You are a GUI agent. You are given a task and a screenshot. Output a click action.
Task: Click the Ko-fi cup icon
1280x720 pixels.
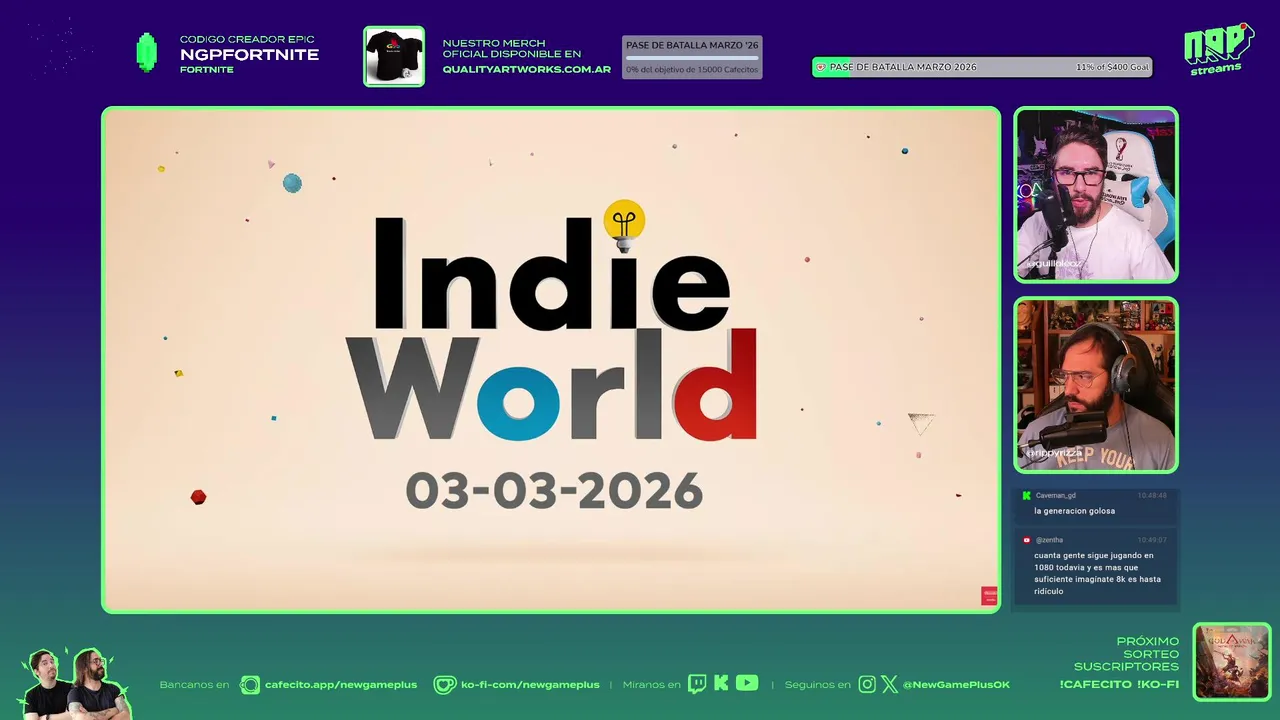pos(445,685)
